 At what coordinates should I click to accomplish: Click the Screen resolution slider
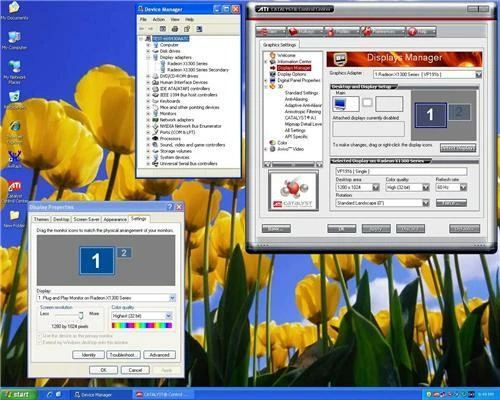tap(80, 315)
